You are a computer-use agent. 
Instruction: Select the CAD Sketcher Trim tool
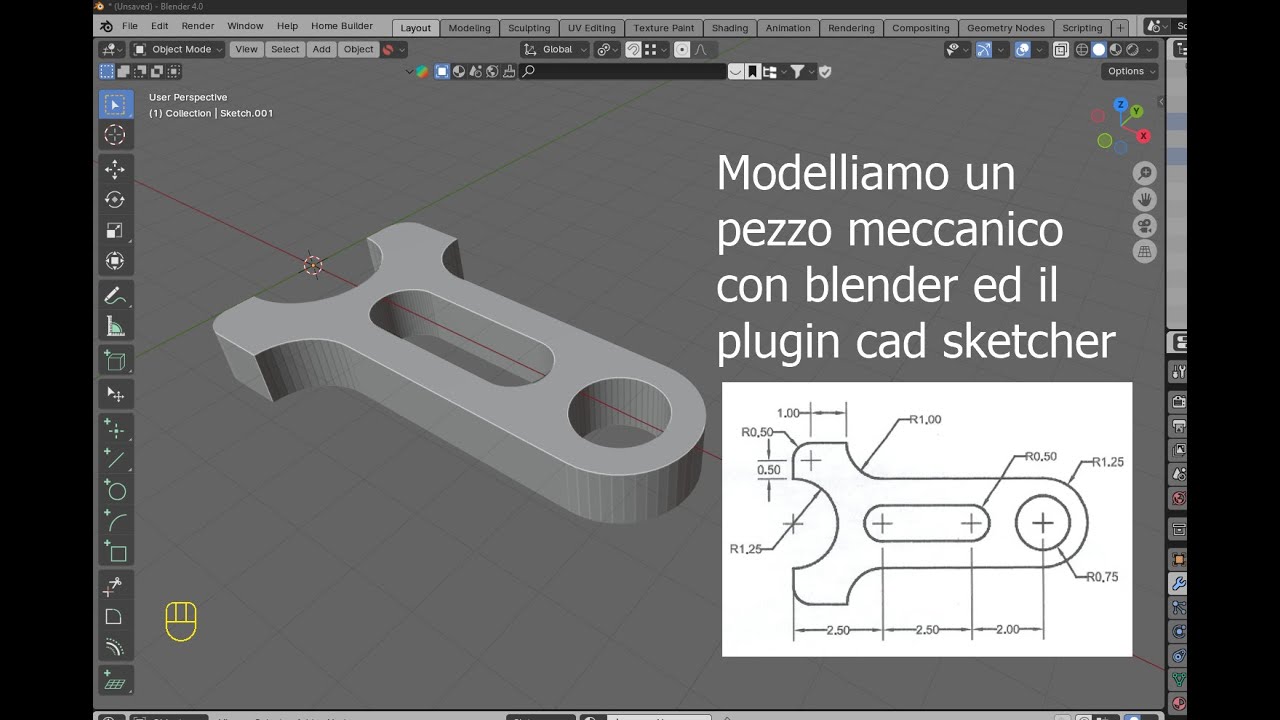115,586
